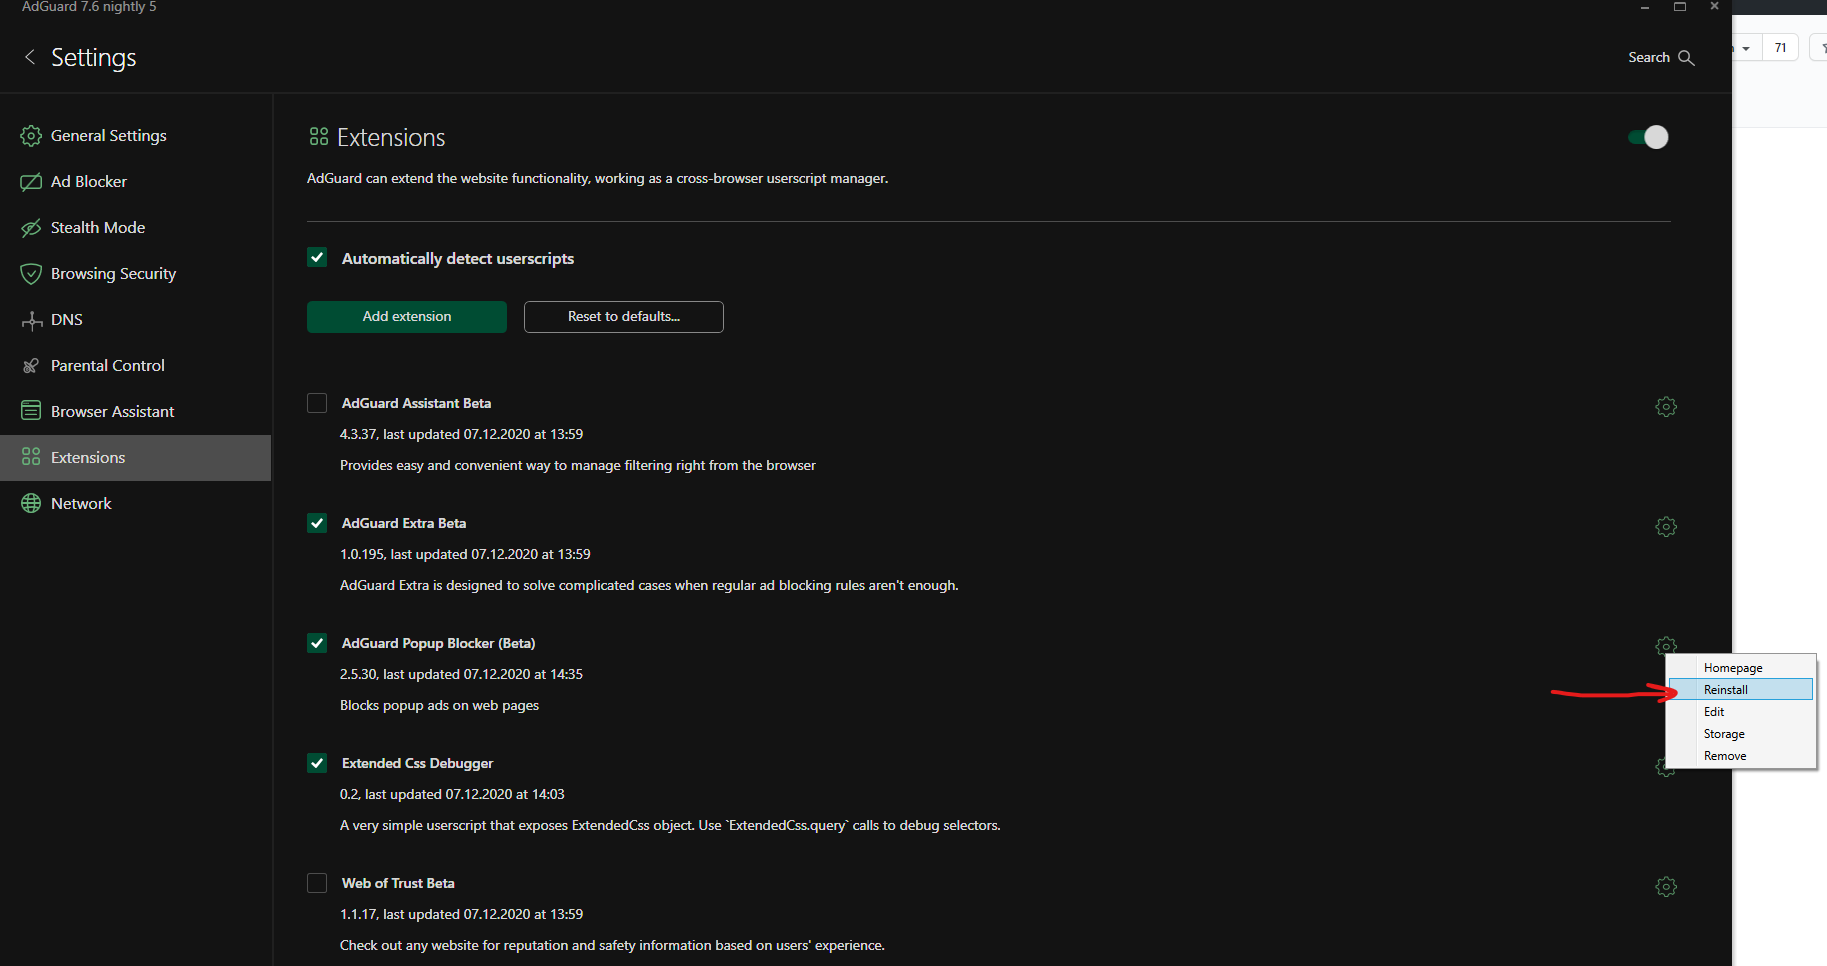Viewport: 1827px width, 966px height.
Task: Open Storage from the context menu
Action: tap(1741, 734)
